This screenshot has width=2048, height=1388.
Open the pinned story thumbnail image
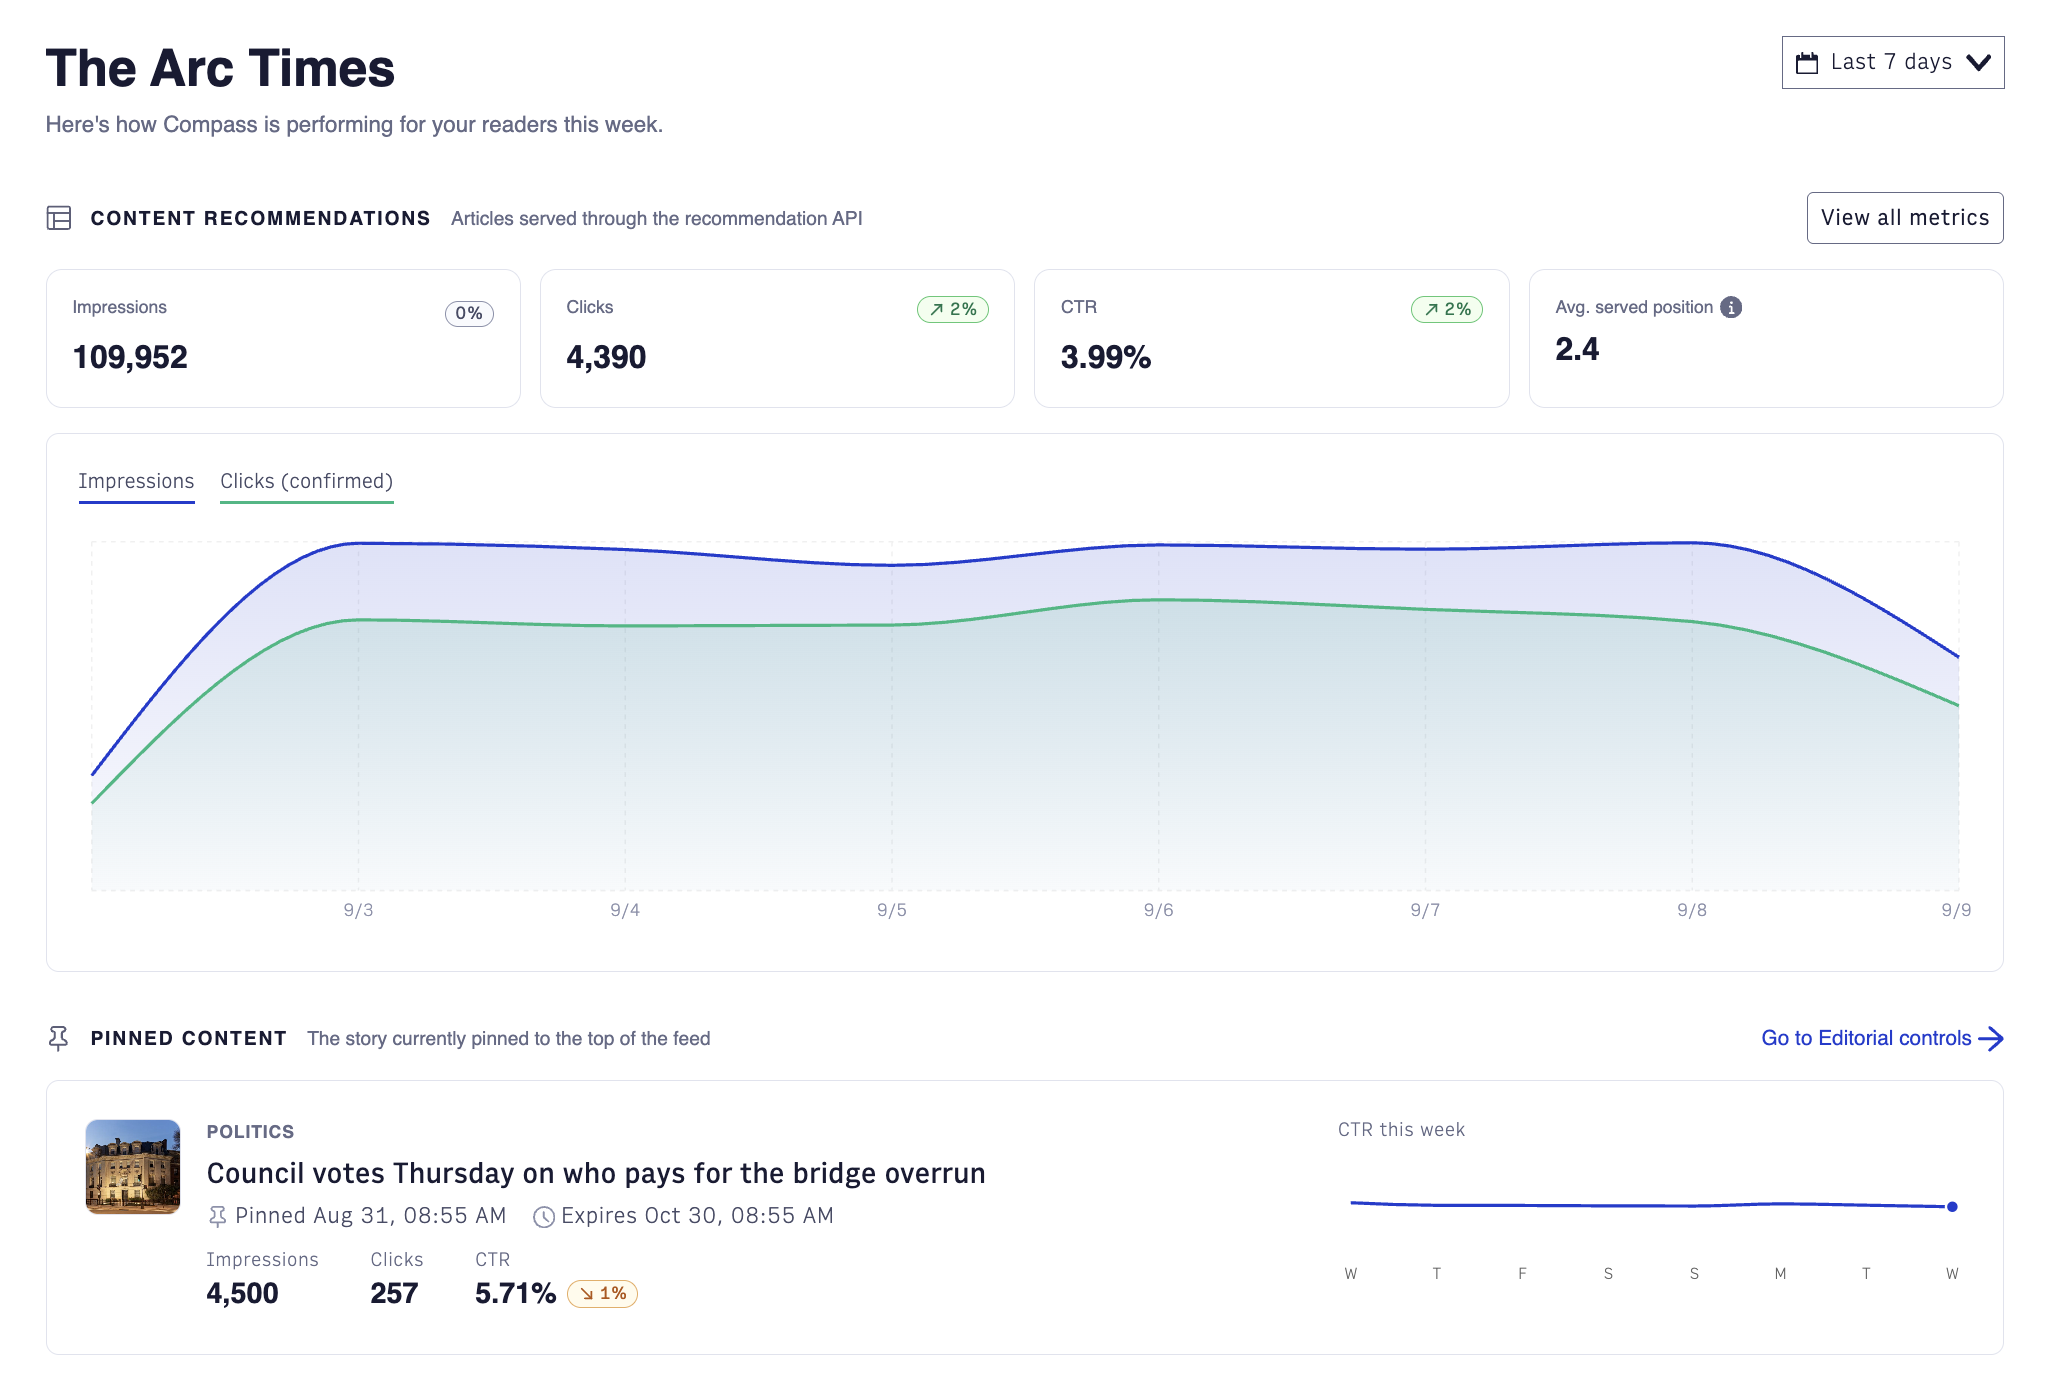click(133, 1166)
